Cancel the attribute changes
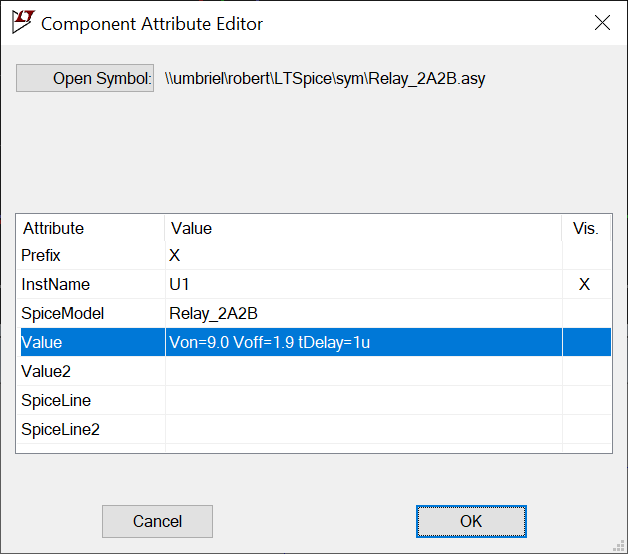 [x=157, y=521]
